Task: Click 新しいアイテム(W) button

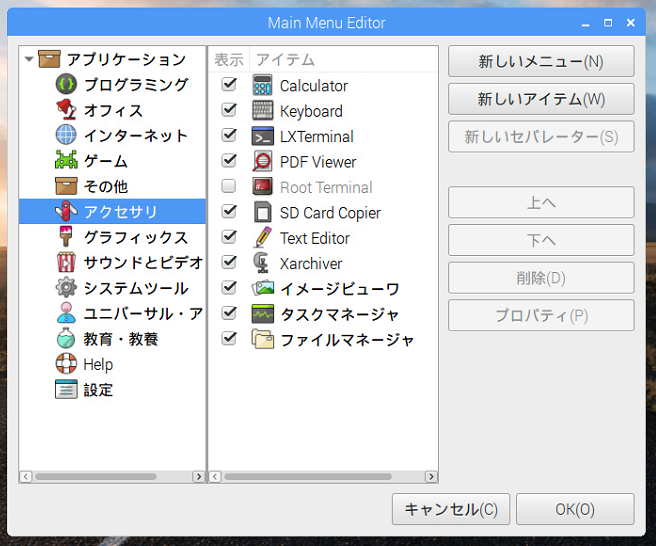Action: pyautogui.click(x=541, y=99)
